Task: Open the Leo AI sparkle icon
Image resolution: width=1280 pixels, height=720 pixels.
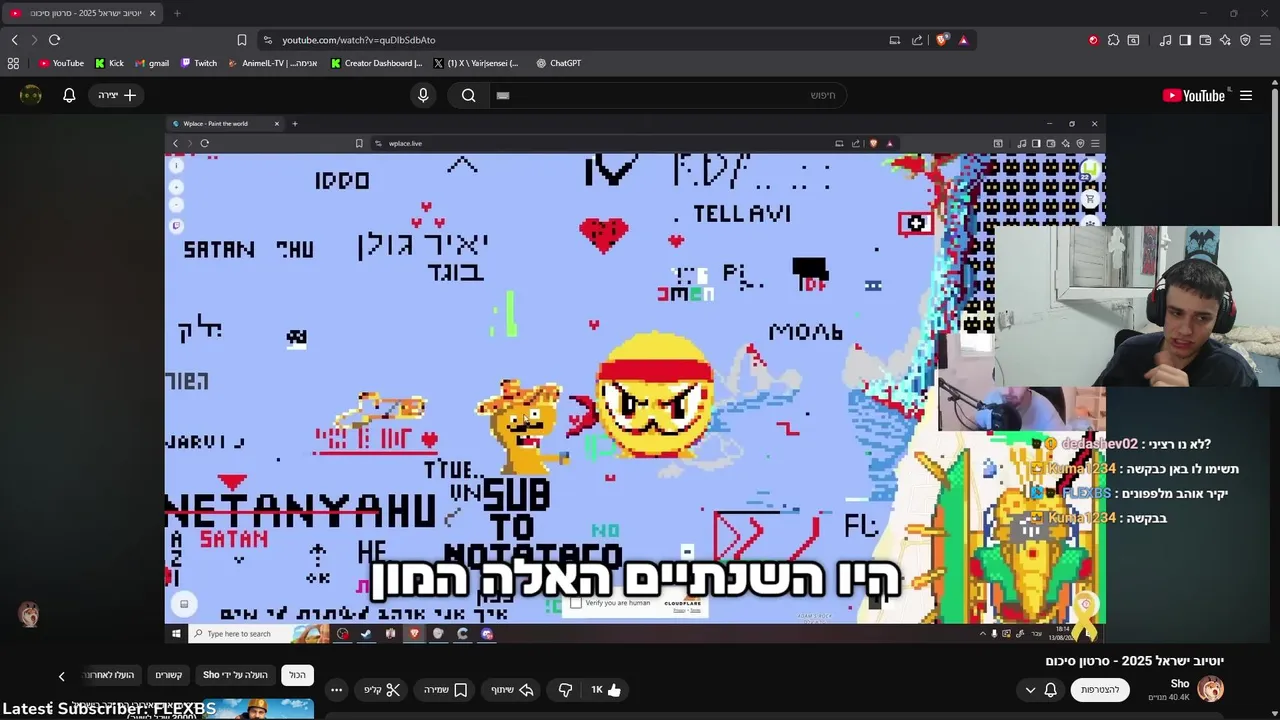Action: tap(1225, 40)
